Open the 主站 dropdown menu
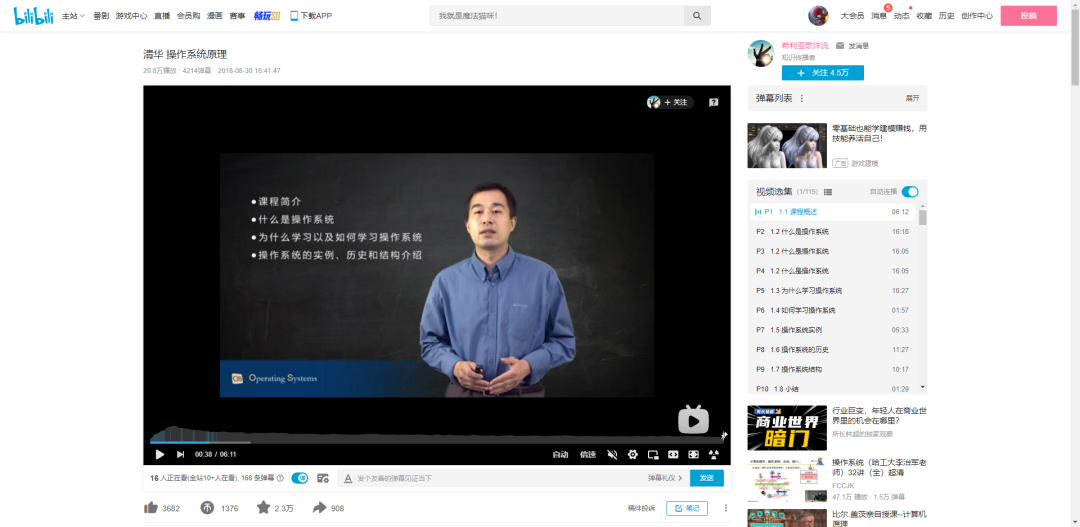Image resolution: width=1080 pixels, height=527 pixels. (x=73, y=16)
